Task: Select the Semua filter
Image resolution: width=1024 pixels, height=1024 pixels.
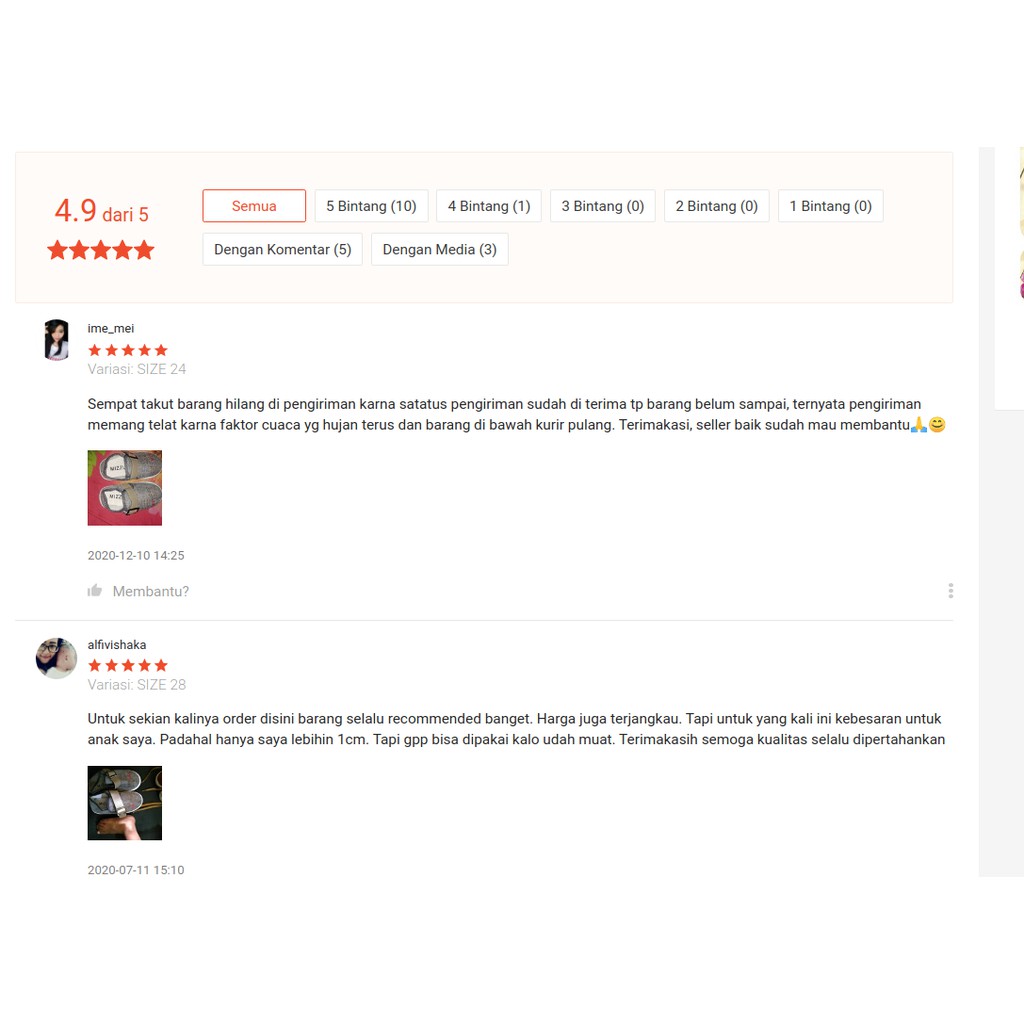Action: (x=254, y=206)
